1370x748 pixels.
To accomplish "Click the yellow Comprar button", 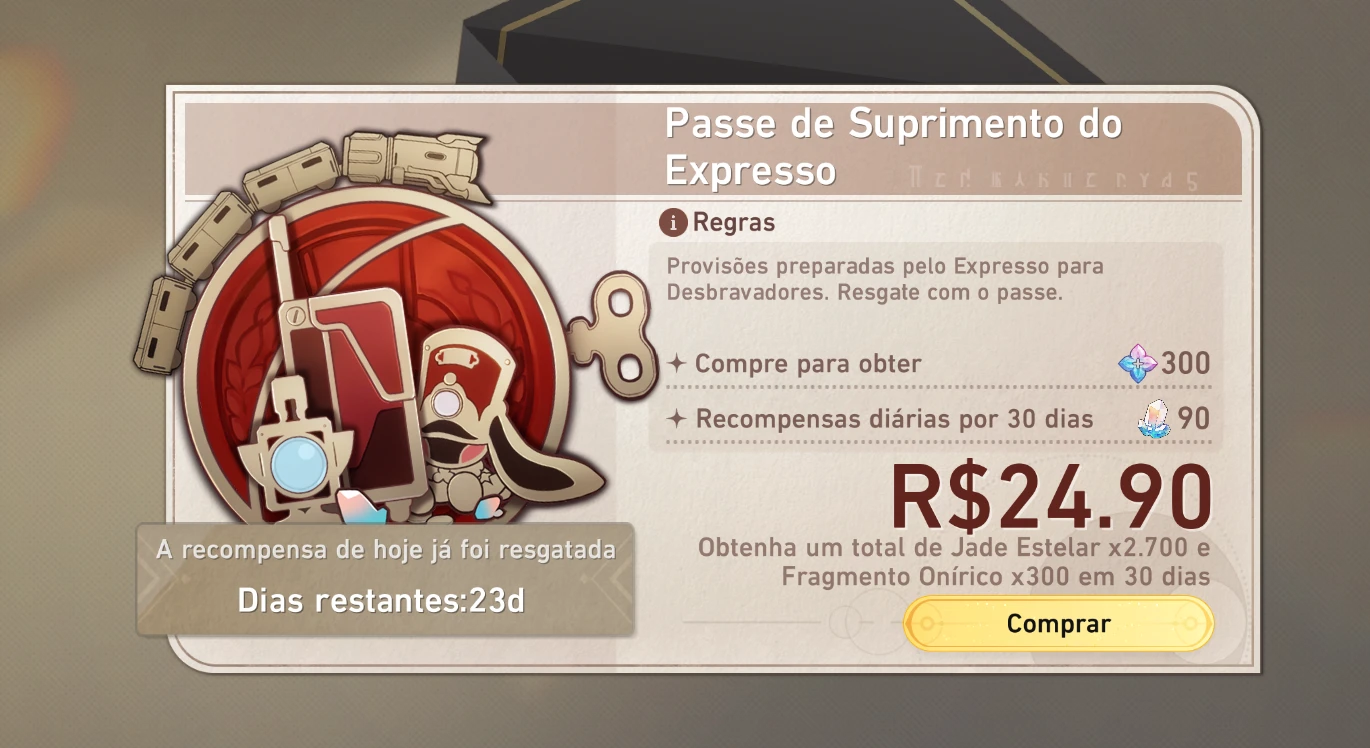I will (x=1058, y=624).
